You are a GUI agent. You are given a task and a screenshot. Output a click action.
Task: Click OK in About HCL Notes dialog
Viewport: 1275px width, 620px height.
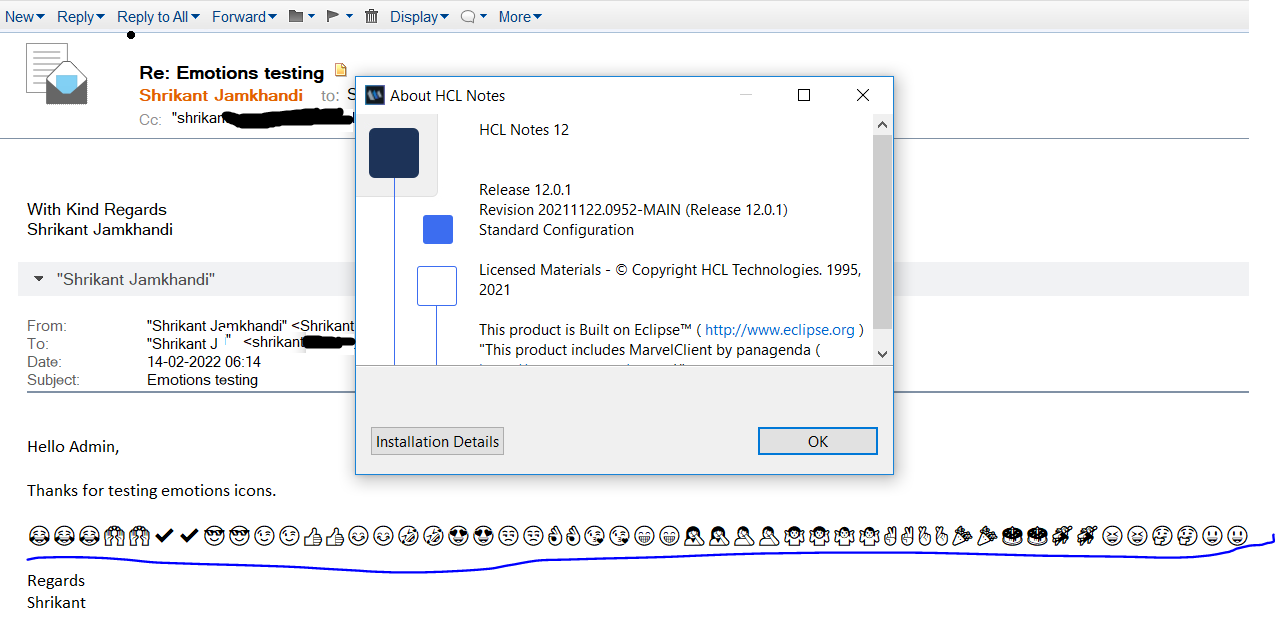point(818,441)
